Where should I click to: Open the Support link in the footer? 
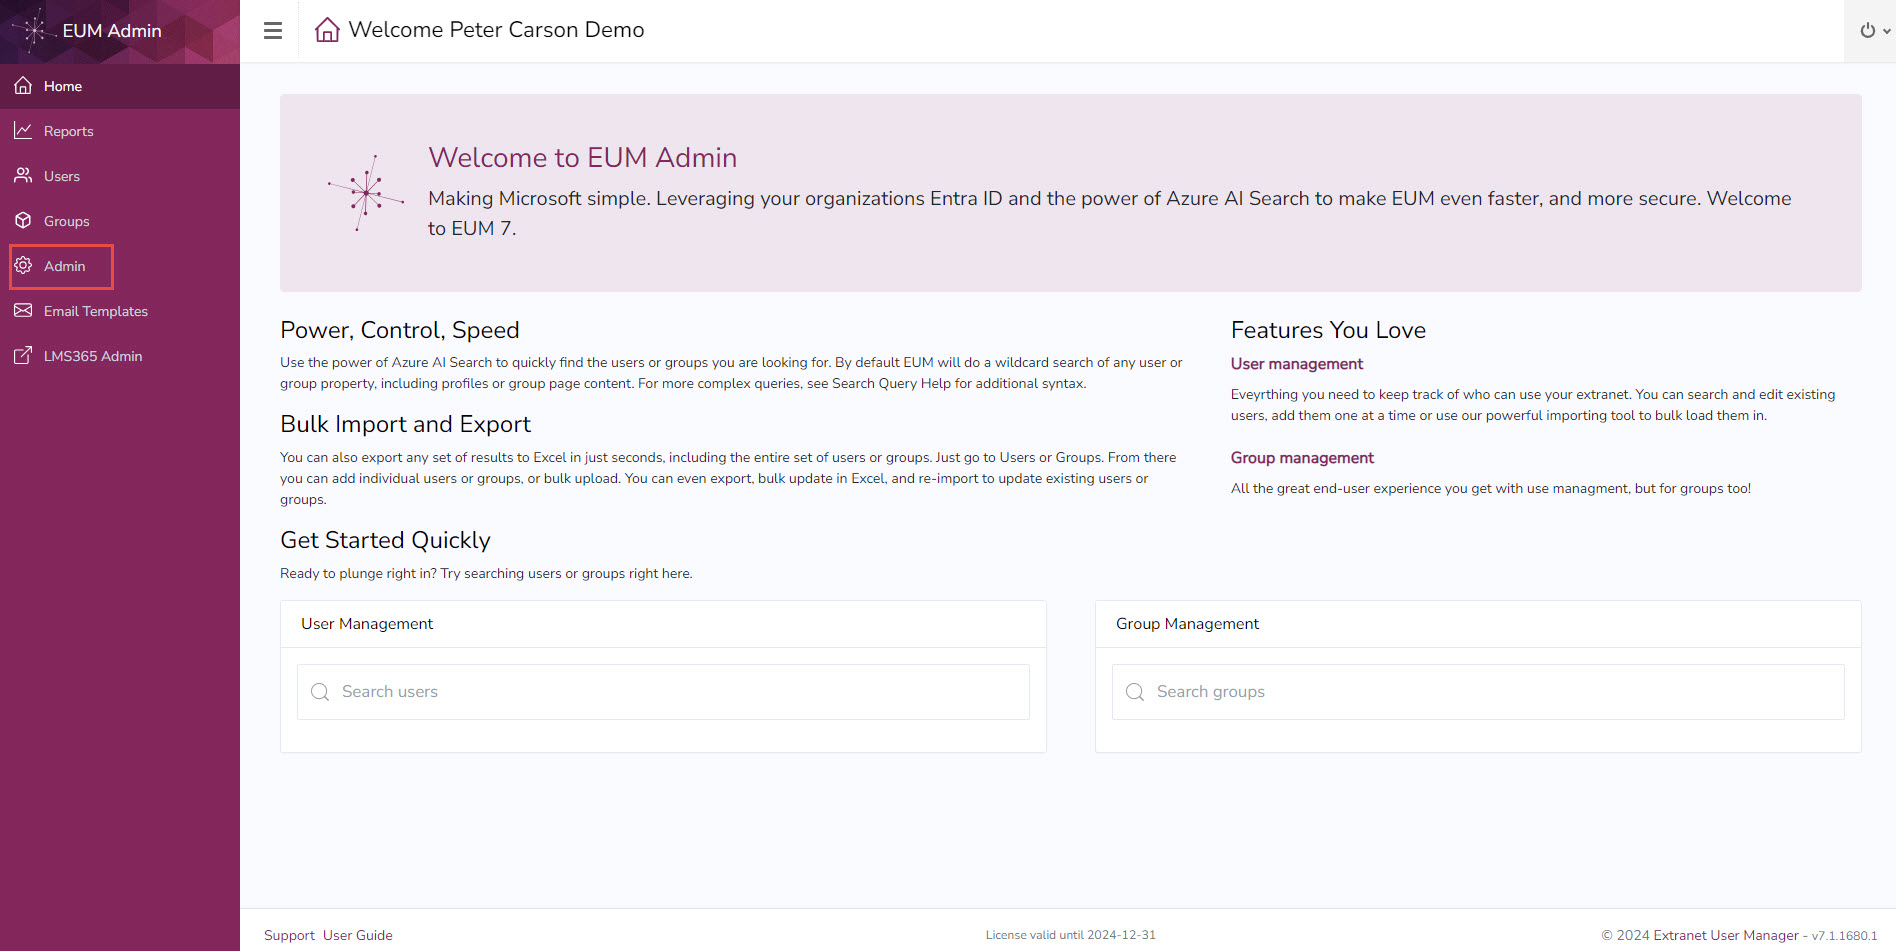(x=288, y=934)
